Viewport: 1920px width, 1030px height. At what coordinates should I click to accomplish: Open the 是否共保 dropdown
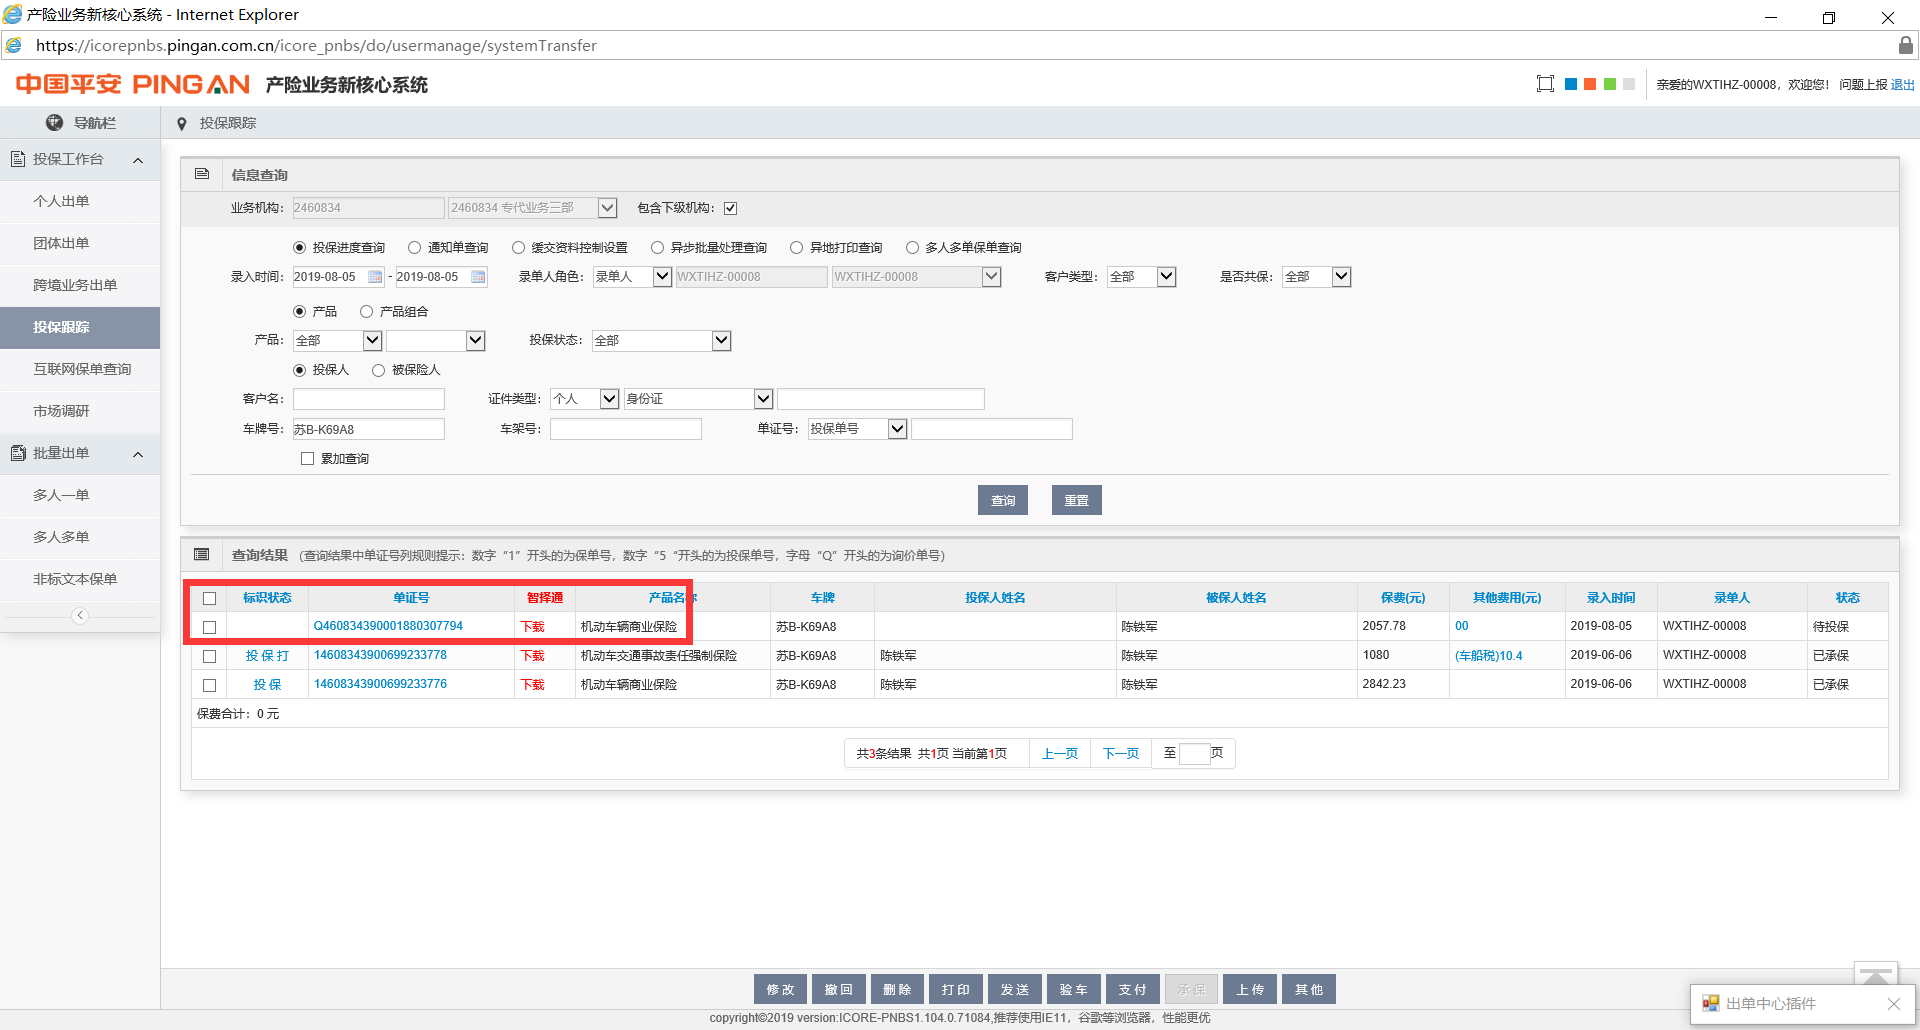tap(1341, 277)
